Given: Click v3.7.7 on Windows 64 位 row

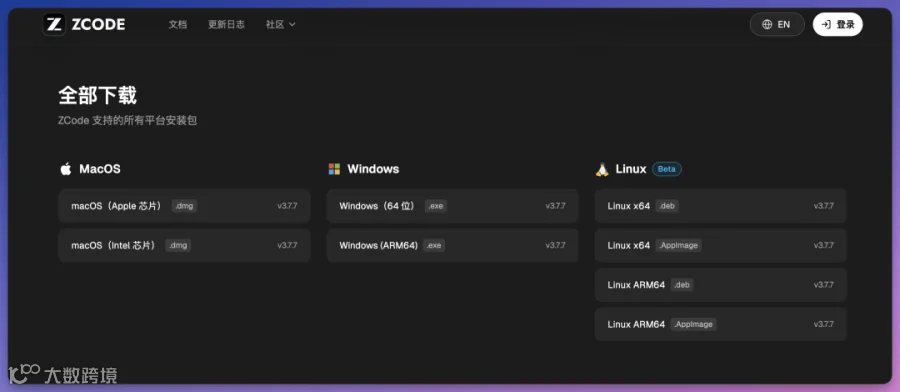Looking at the screenshot, I should point(556,205).
